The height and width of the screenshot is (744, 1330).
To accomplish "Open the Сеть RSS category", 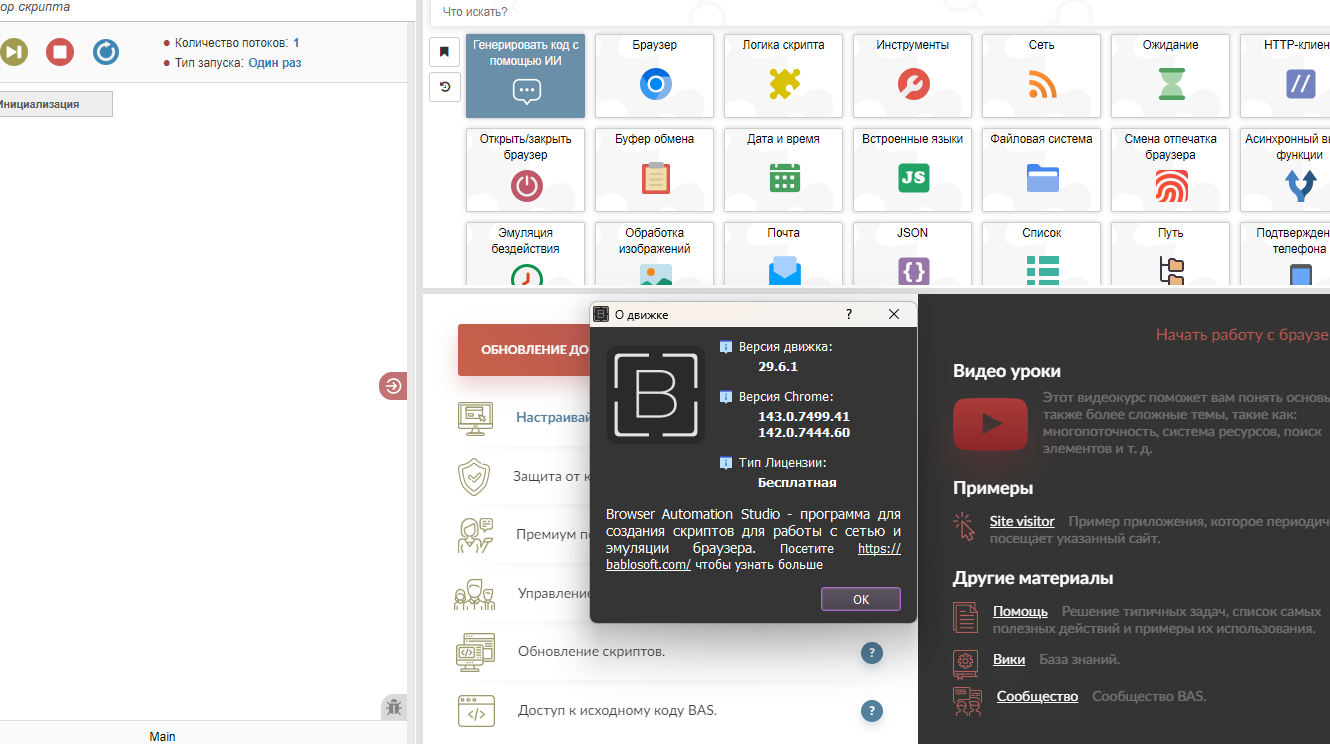I will [1041, 76].
